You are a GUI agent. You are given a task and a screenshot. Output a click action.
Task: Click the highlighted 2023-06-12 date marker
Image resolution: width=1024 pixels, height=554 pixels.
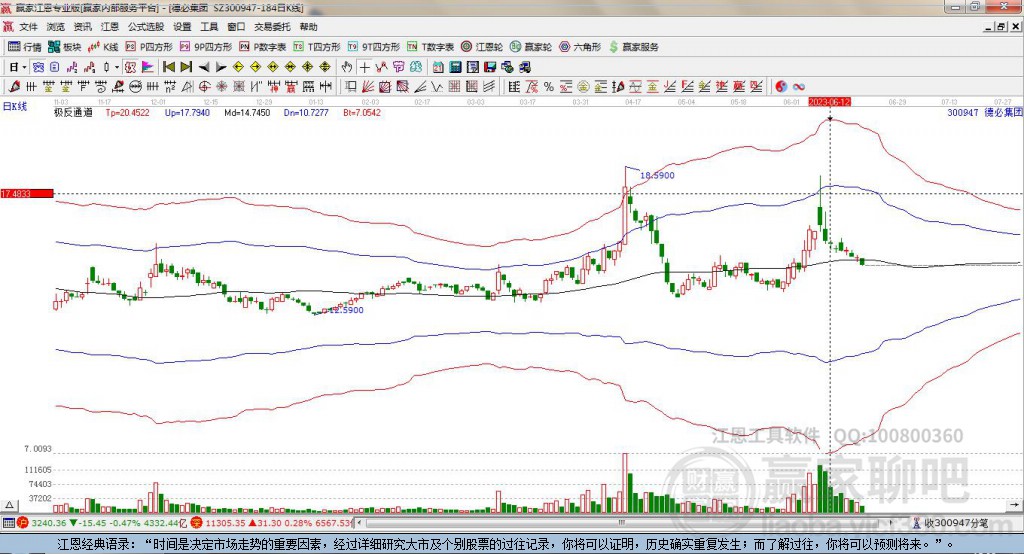pyautogui.click(x=829, y=102)
